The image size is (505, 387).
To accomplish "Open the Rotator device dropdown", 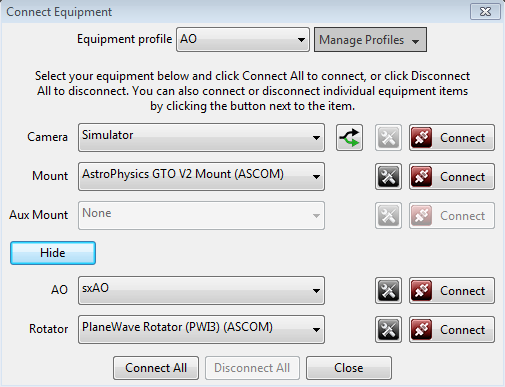I will click(201, 330).
